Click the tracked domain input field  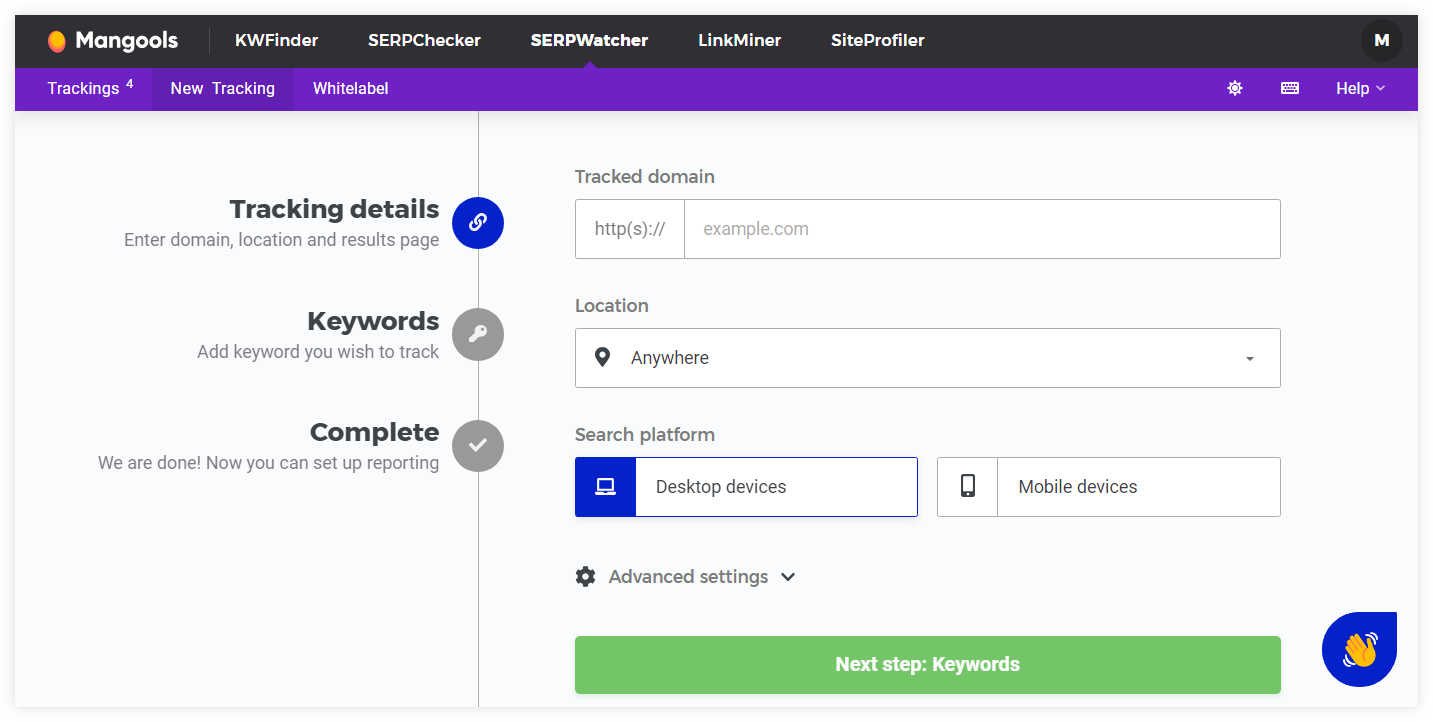980,228
